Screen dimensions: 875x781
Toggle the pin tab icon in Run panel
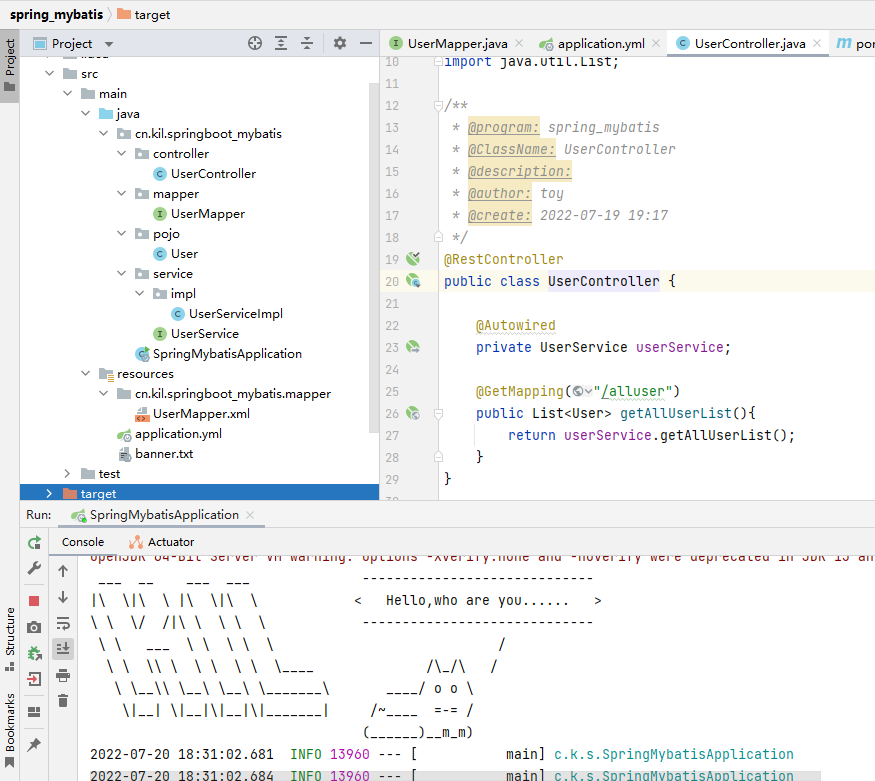point(34,745)
